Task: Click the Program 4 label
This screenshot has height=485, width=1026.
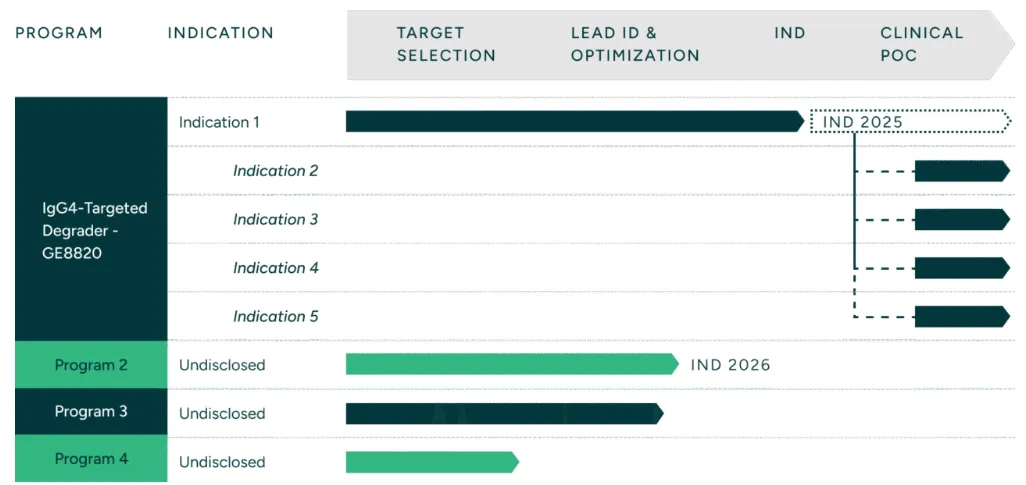Action: click(91, 459)
